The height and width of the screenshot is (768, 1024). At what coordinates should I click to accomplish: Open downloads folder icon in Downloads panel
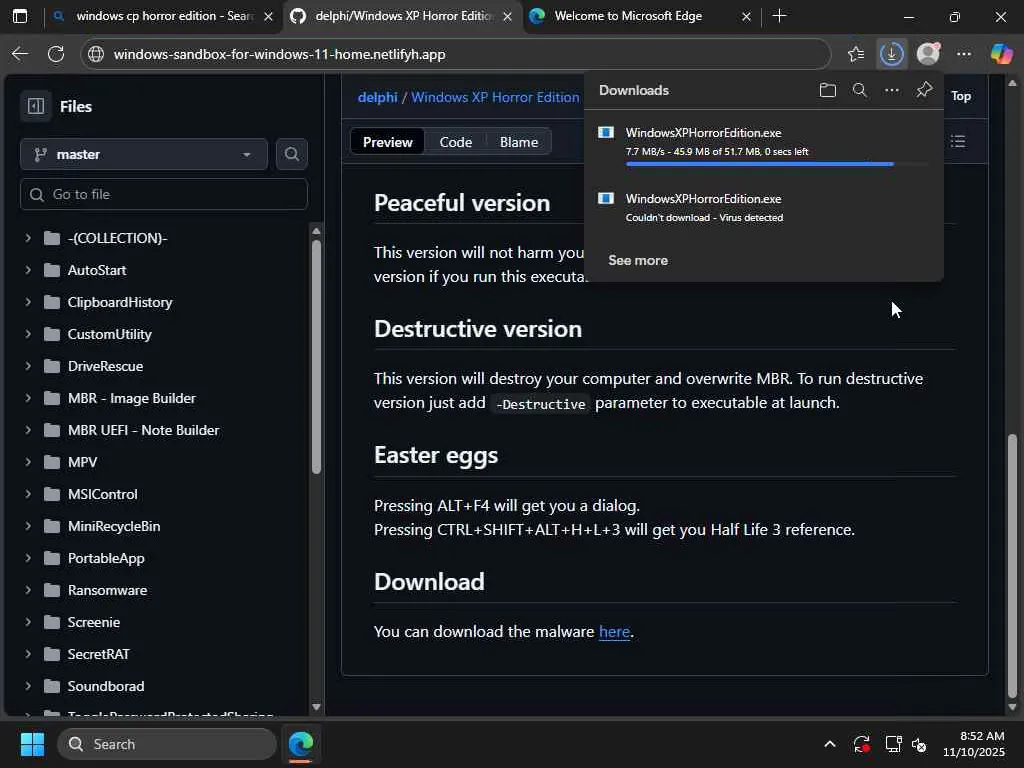(x=827, y=90)
